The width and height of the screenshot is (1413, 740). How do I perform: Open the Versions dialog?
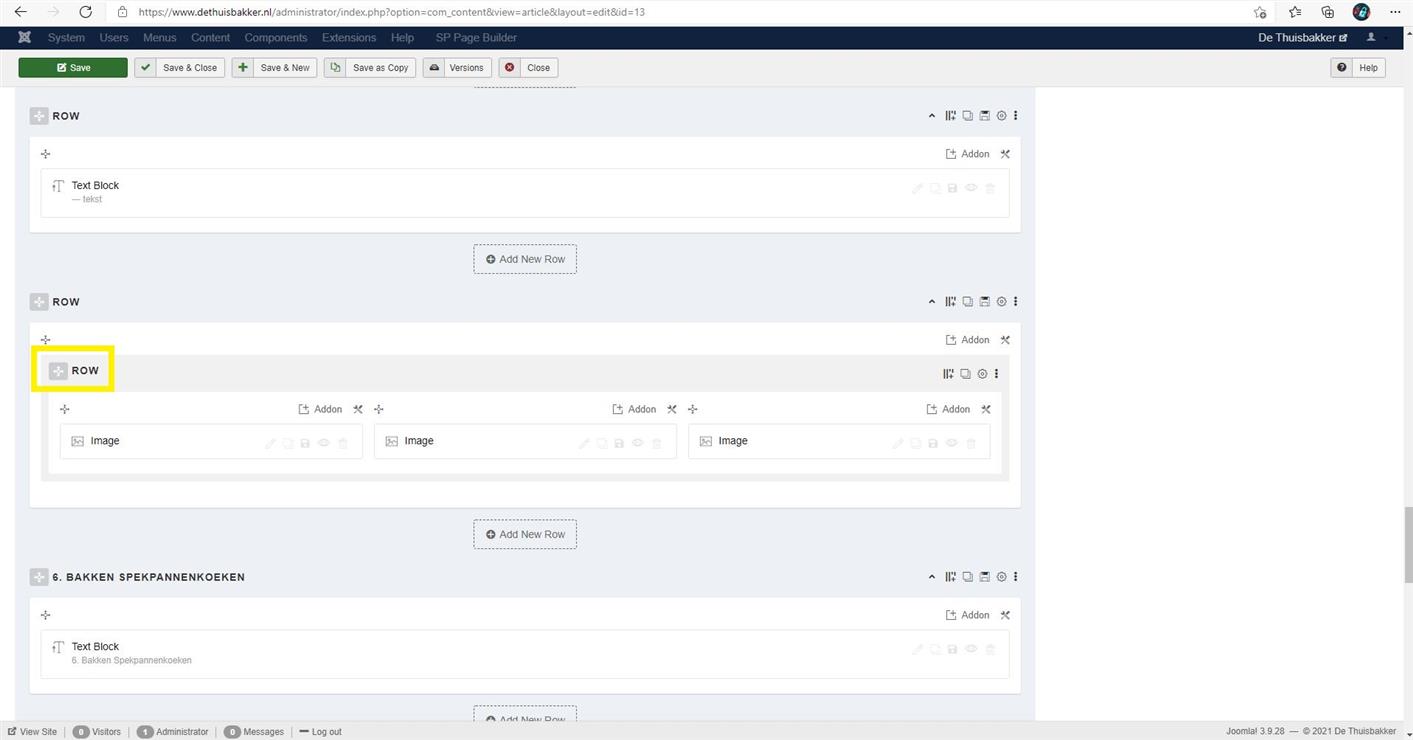(457, 67)
